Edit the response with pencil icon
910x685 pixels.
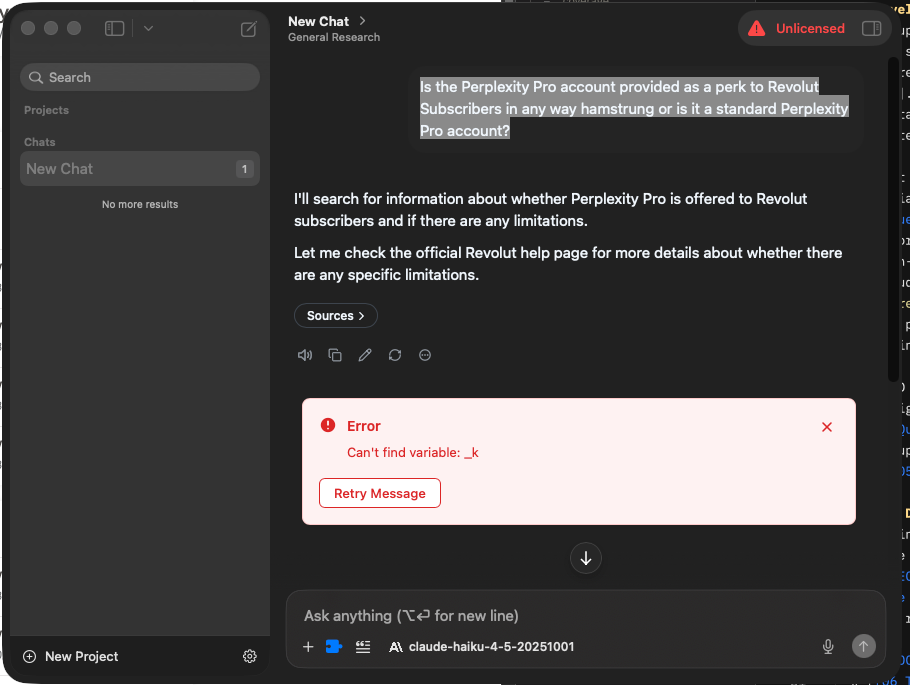tap(365, 355)
